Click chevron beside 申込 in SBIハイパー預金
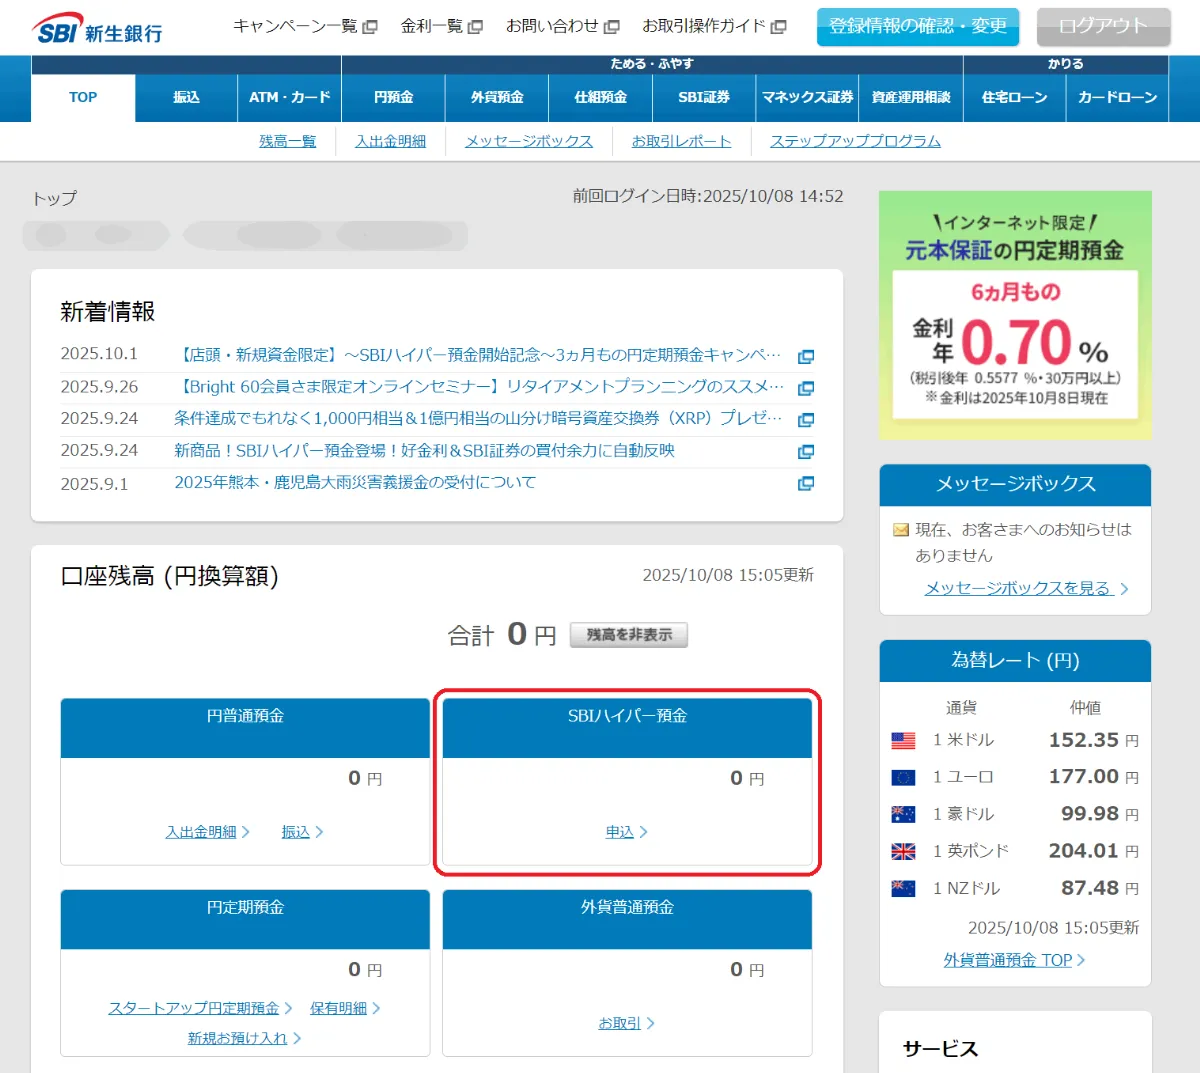The width and height of the screenshot is (1200, 1073). [x=644, y=832]
